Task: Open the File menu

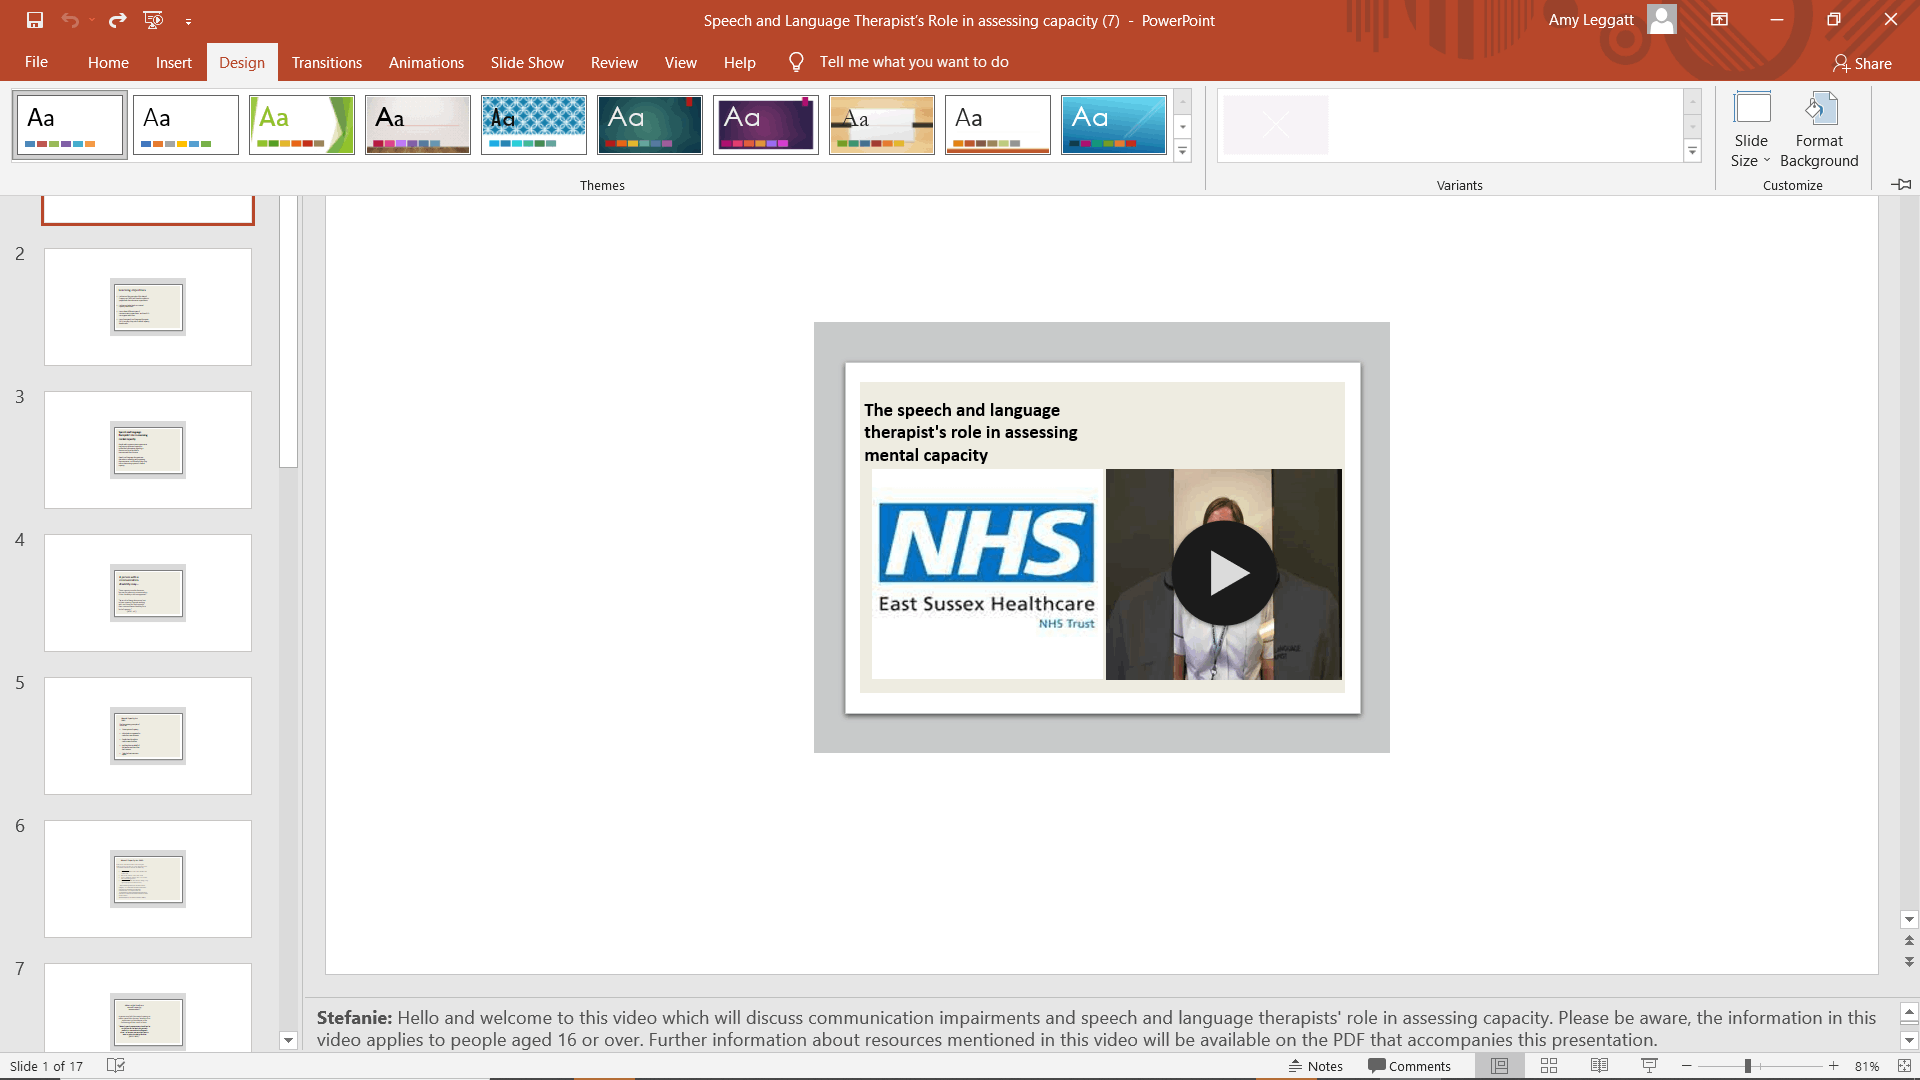Action: 36,62
